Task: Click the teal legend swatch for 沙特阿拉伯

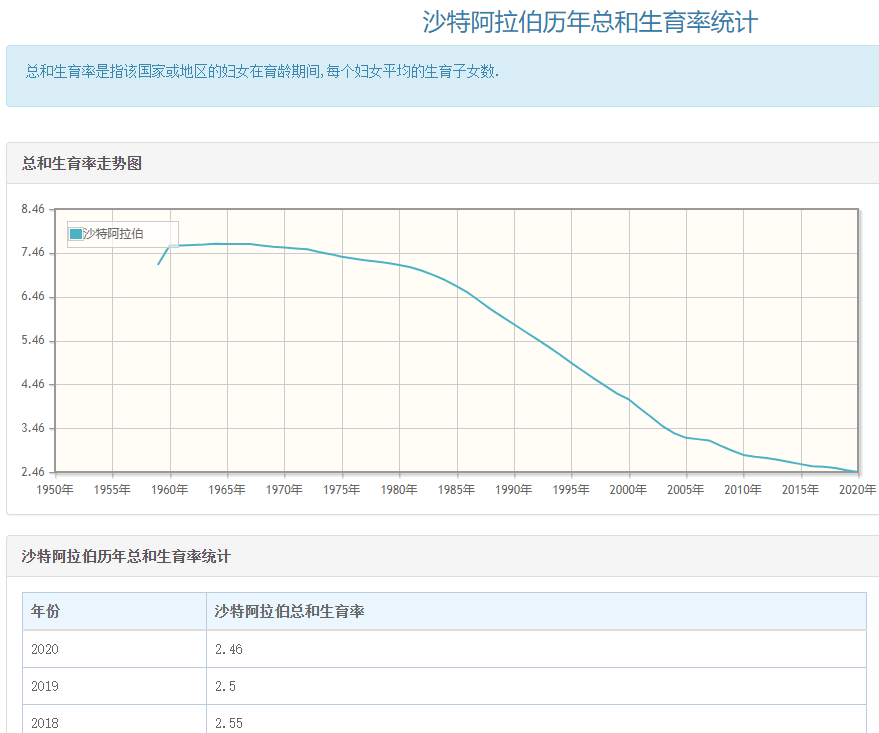Action: [x=76, y=234]
